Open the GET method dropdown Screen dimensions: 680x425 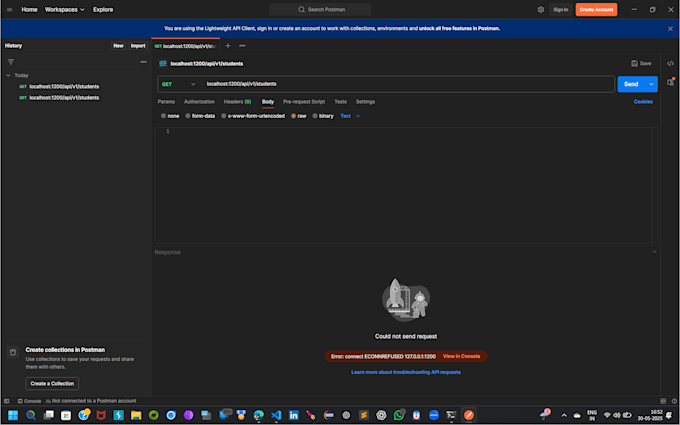click(179, 84)
